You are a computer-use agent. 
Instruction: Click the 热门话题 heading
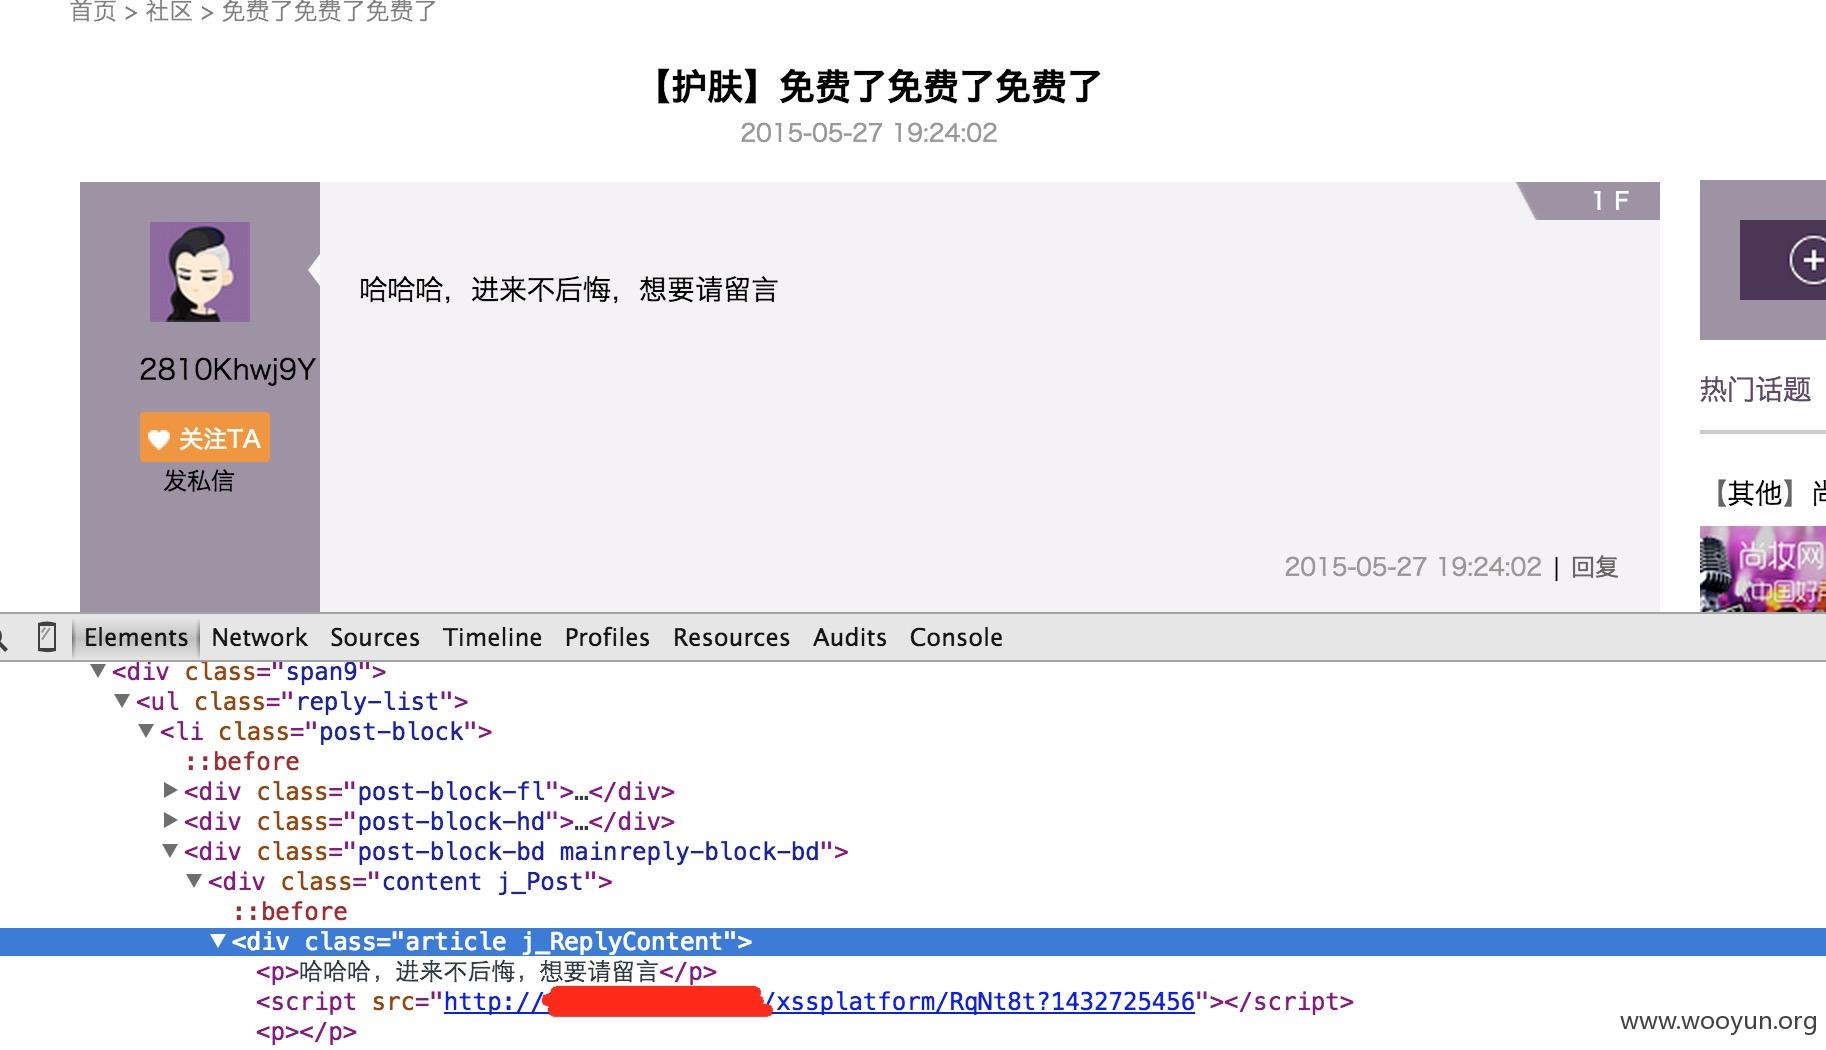(x=1755, y=389)
